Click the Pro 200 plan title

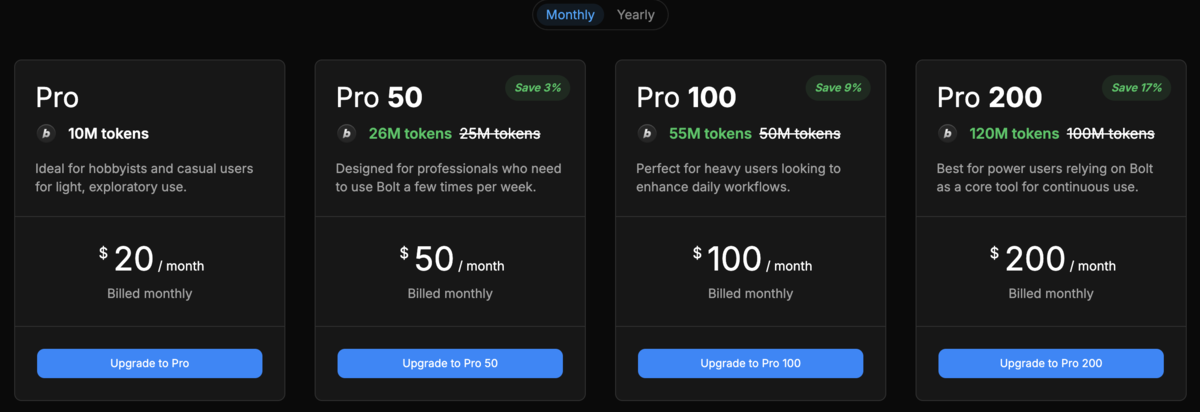click(989, 97)
